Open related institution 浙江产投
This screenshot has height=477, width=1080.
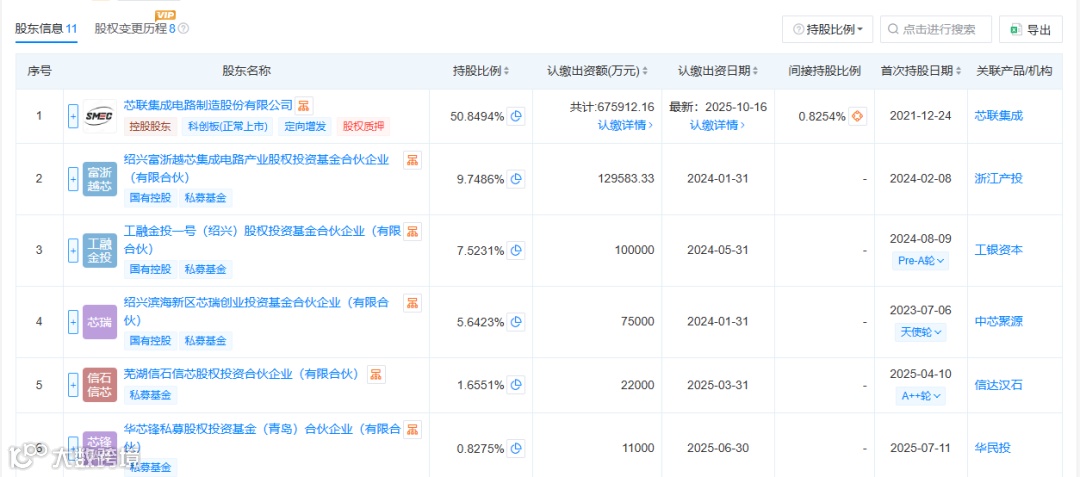pyautogui.click(x=999, y=179)
